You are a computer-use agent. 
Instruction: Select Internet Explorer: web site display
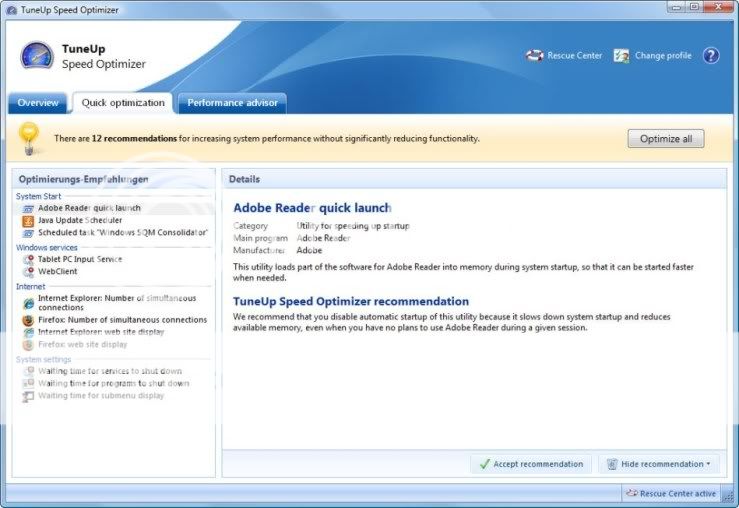coord(101,332)
